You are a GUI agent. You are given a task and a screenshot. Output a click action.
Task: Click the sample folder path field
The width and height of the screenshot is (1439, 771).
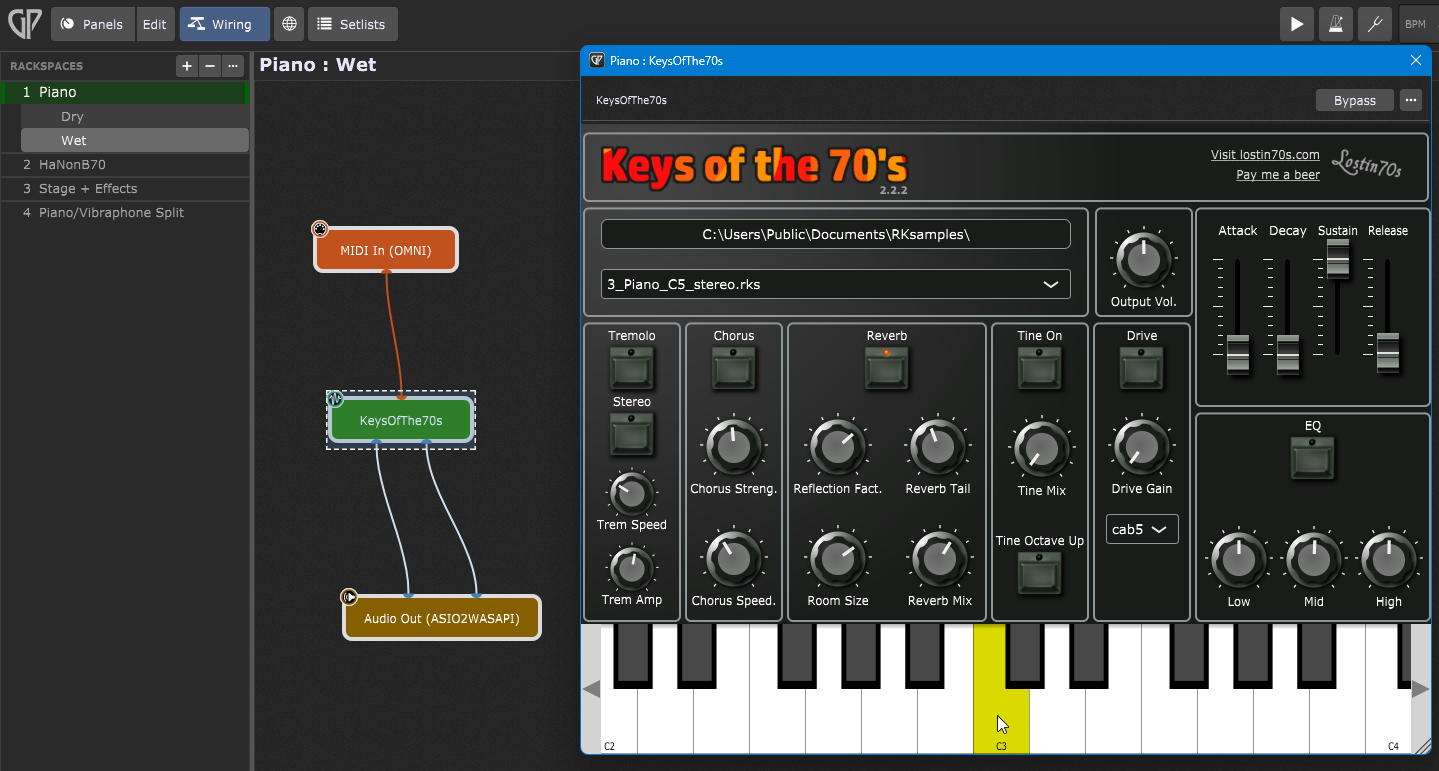pyautogui.click(x=836, y=234)
